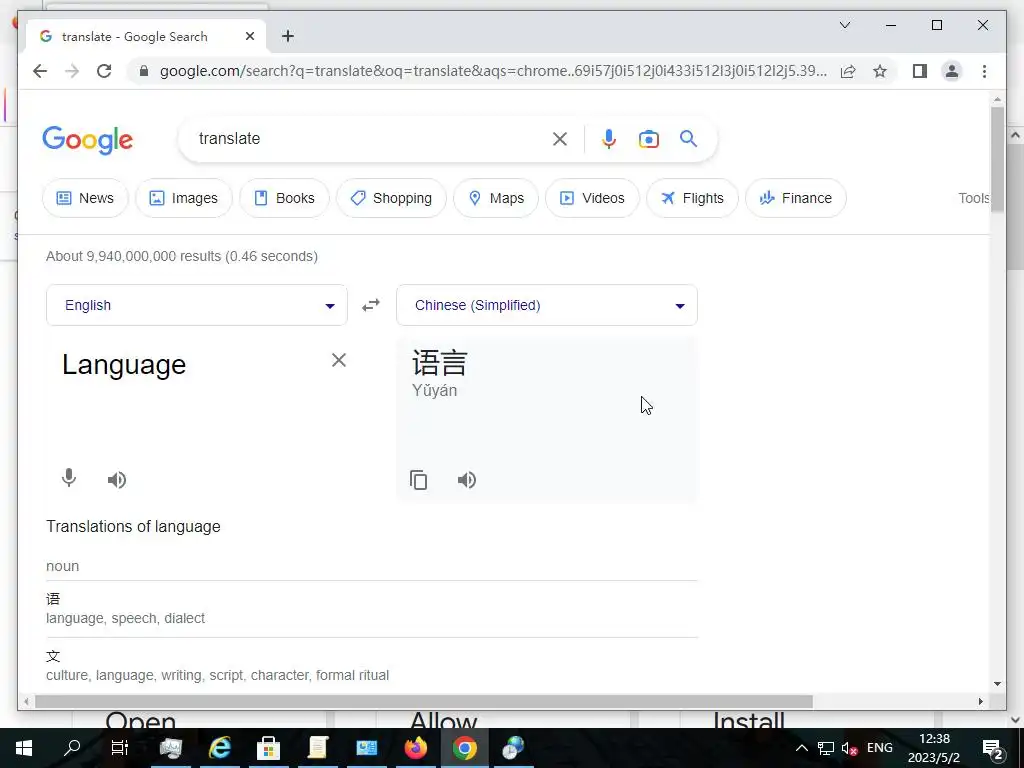The height and width of the screenshot is (768, 1024).
Task: Open network status in system tray
Action: [x=825, y=748]
